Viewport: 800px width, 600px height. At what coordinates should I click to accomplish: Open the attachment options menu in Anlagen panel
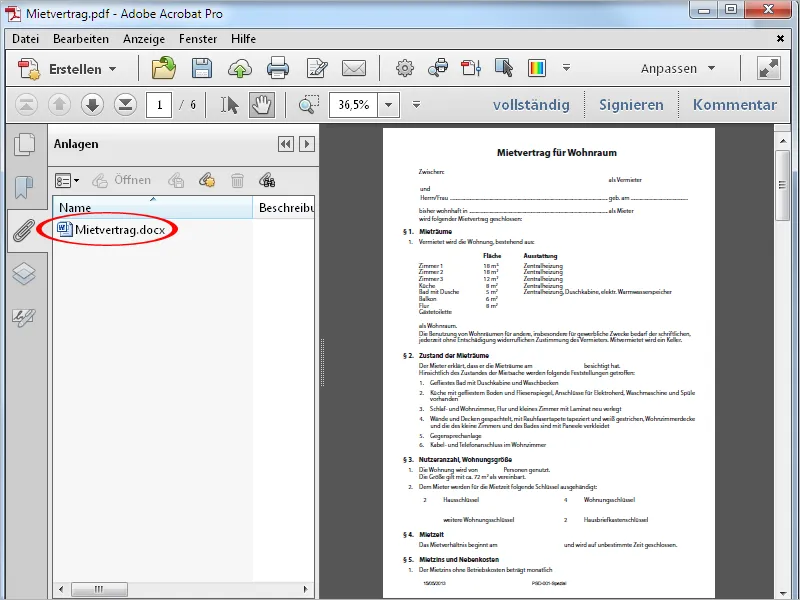click(66, 178)
